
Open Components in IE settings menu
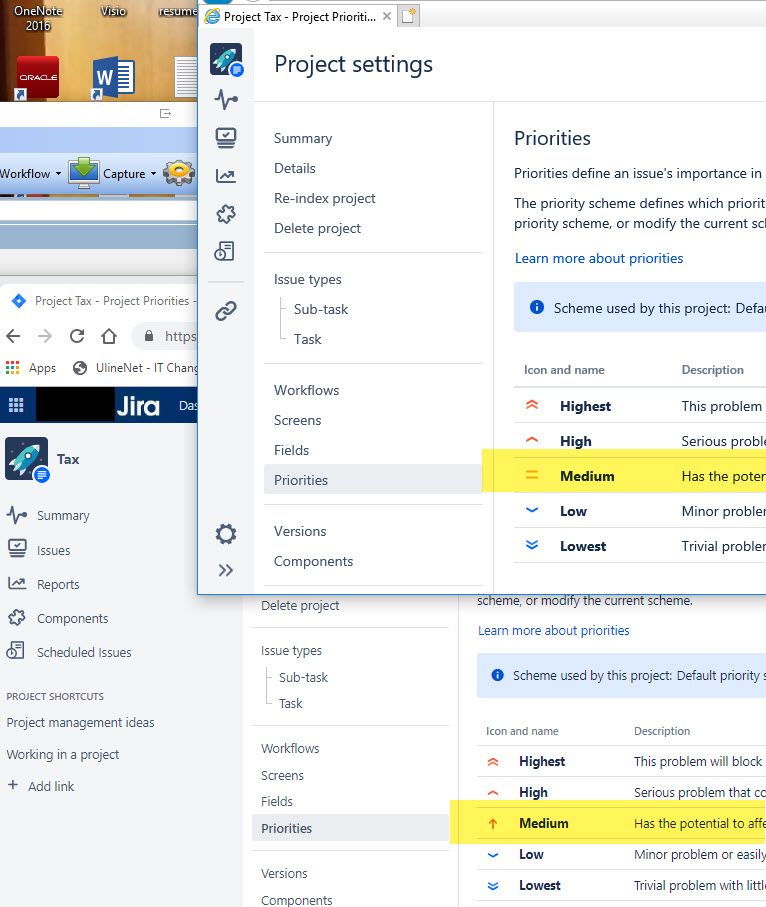tap(314, 562)
